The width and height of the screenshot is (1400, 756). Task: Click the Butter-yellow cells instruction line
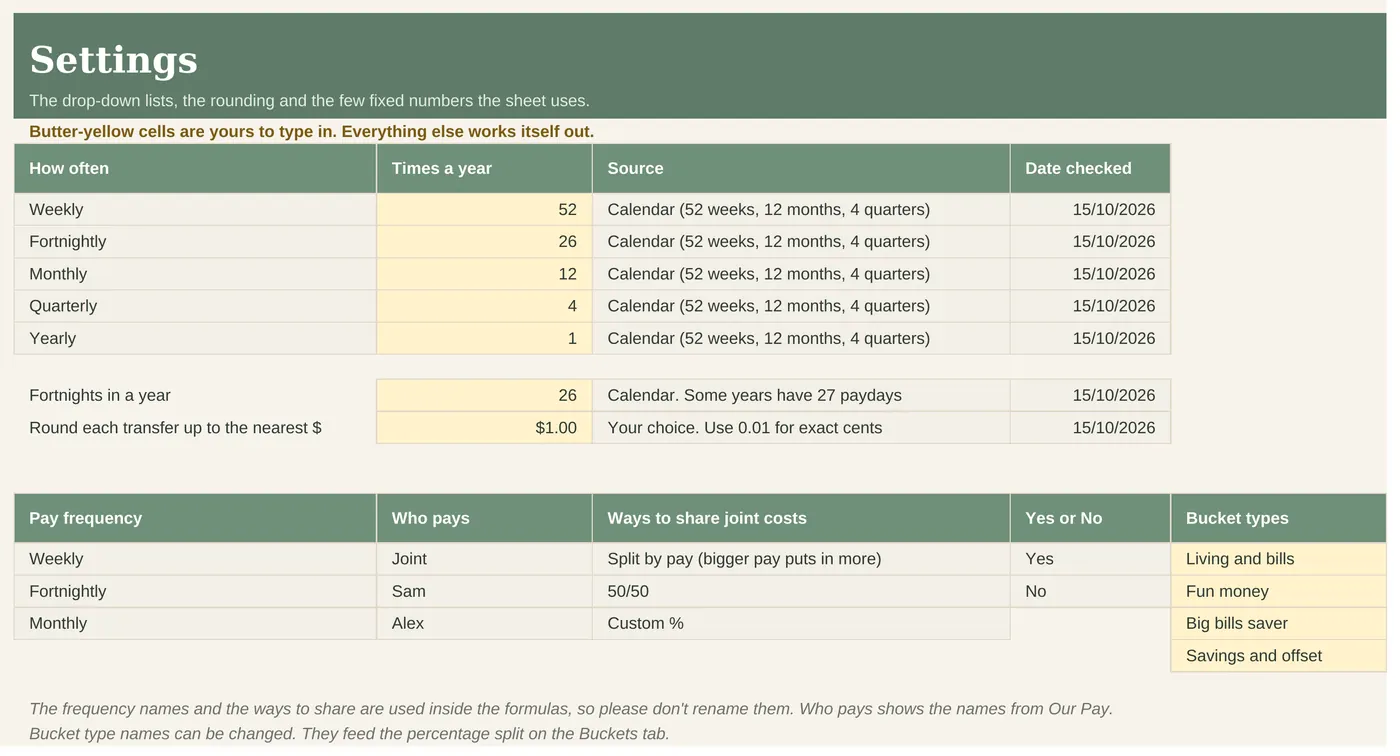[x=311, y=132]
